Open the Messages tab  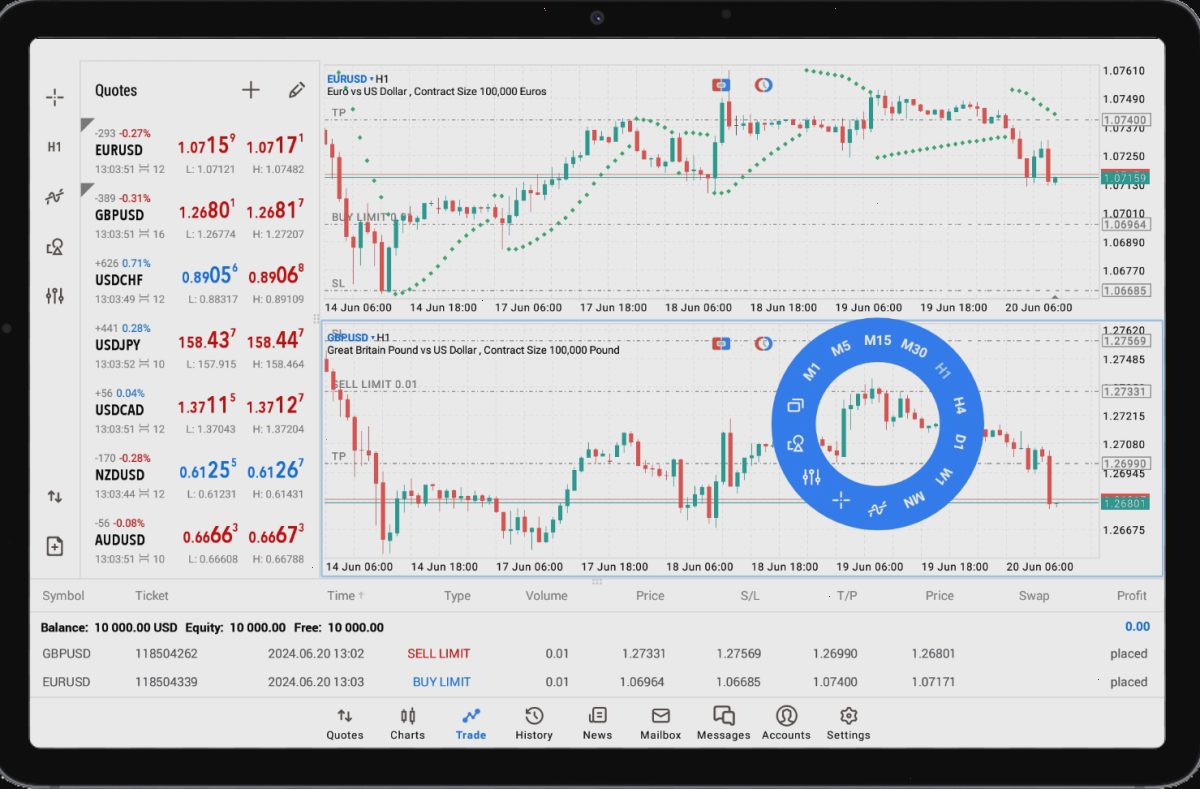pos(724,723)
